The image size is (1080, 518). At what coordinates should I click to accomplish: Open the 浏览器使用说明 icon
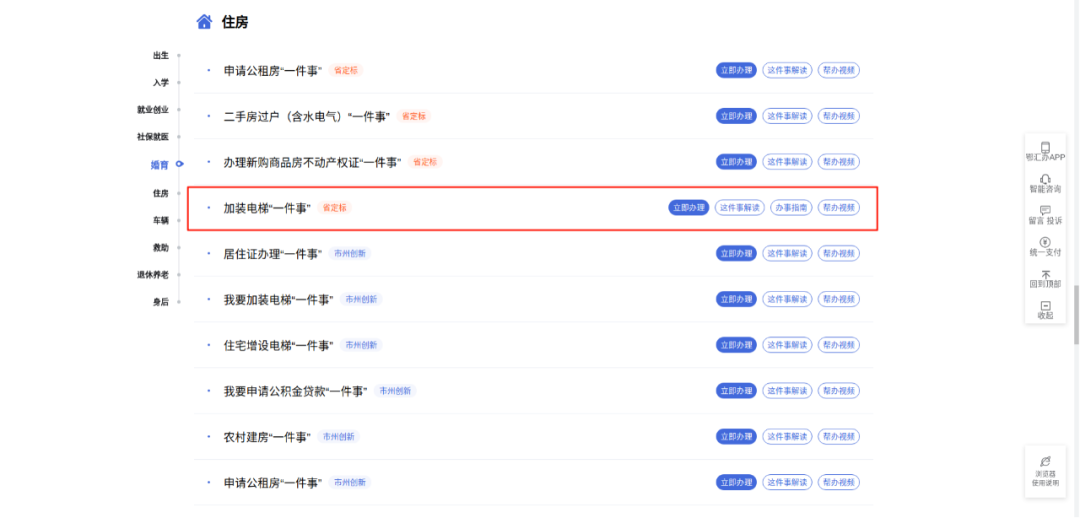point(1045,462)
